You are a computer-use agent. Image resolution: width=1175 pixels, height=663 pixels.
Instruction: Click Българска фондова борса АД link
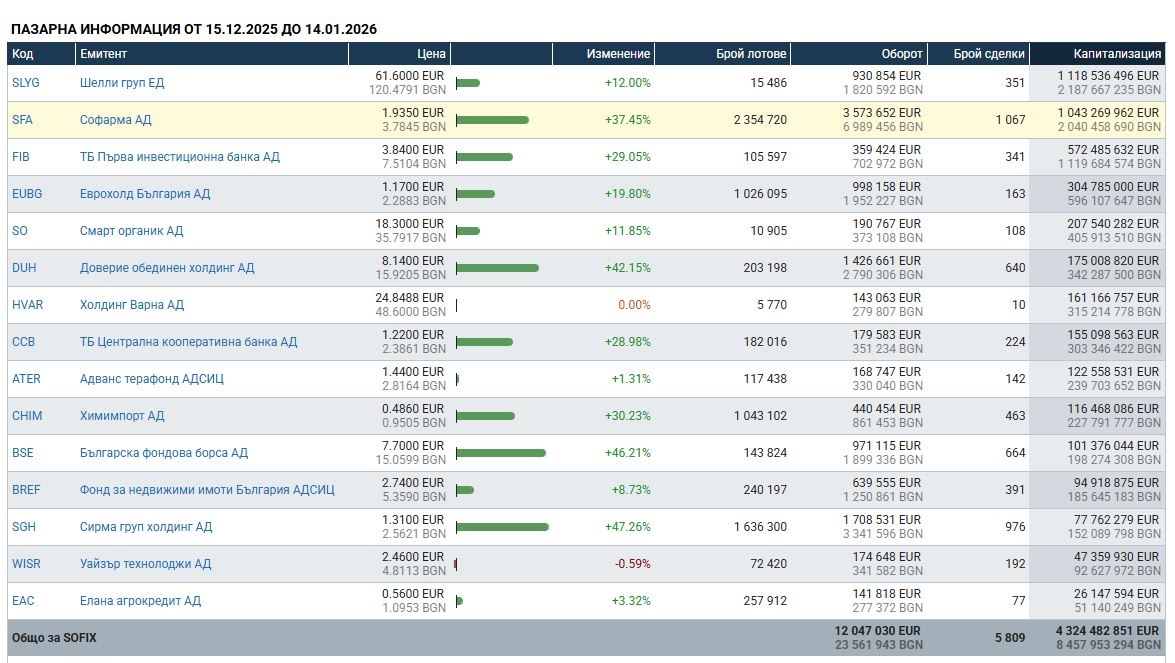pos(164,453)
